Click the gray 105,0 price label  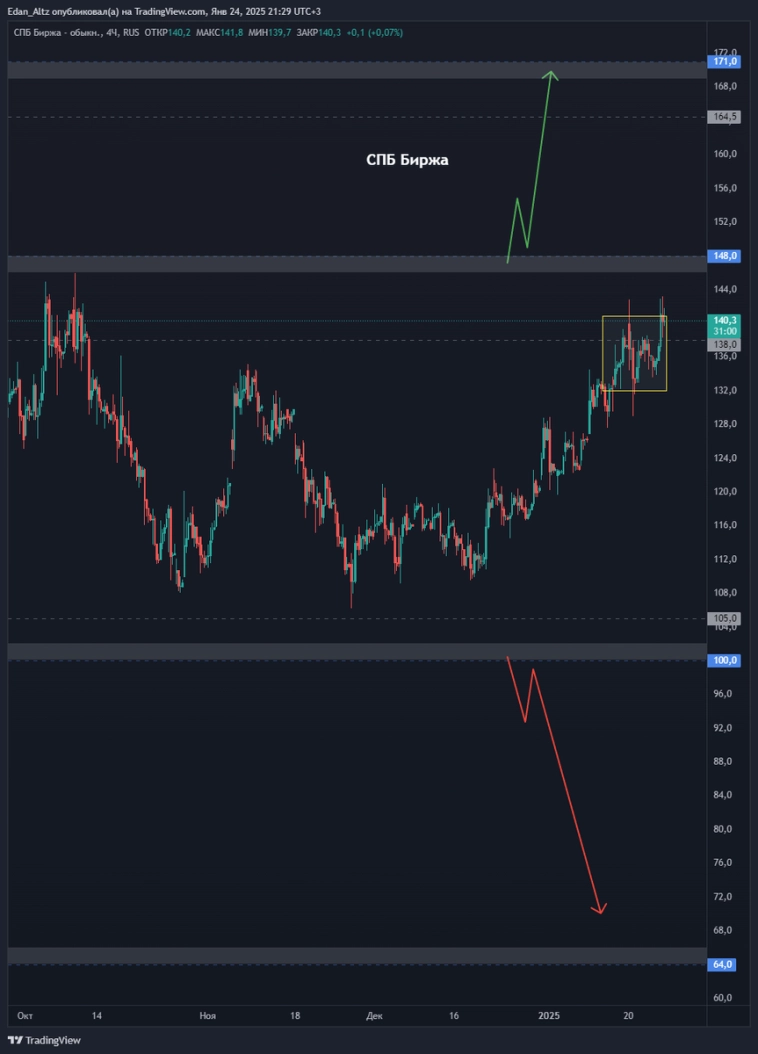[724, 618]
